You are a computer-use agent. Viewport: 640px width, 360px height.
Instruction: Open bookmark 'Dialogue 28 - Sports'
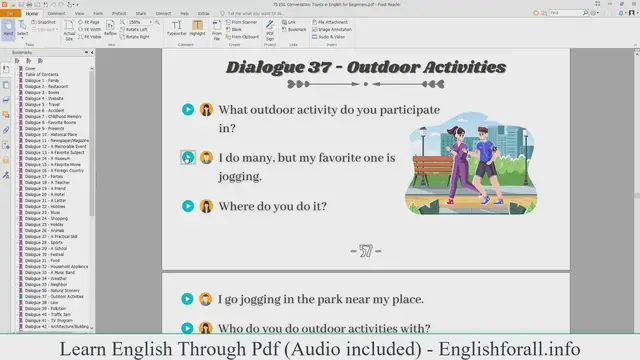(x=43, y=242)
